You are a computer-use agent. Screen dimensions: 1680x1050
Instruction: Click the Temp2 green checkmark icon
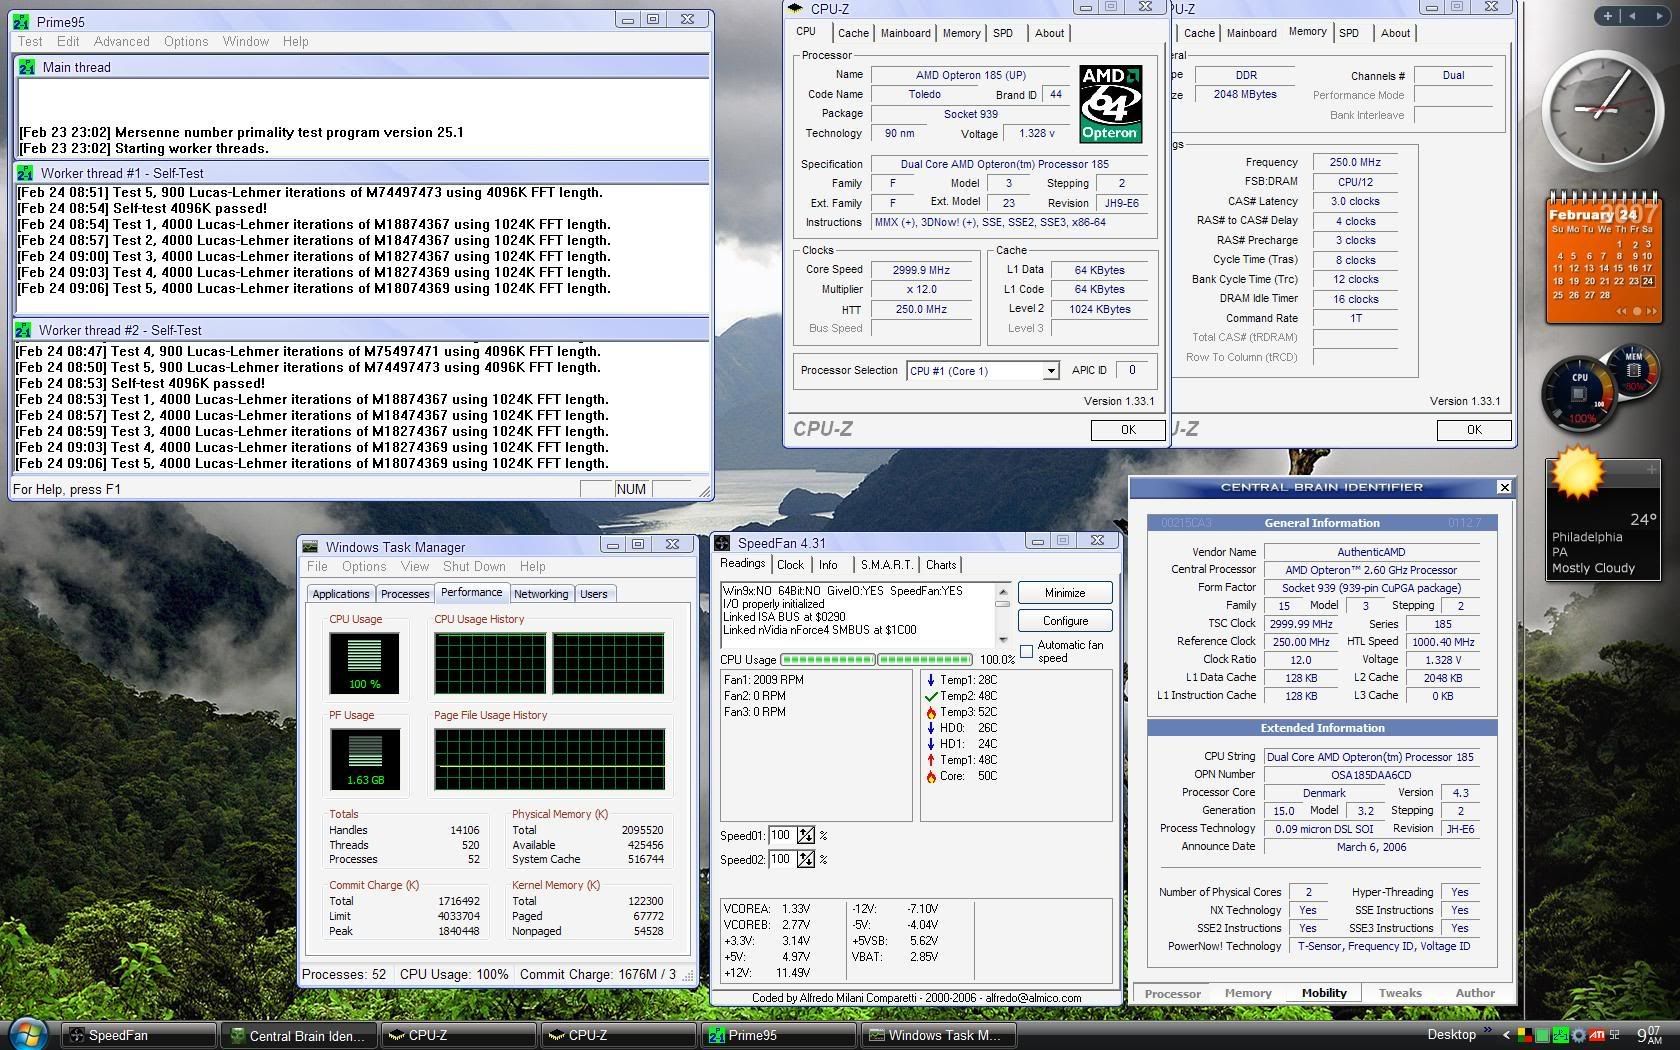(931, 696)
